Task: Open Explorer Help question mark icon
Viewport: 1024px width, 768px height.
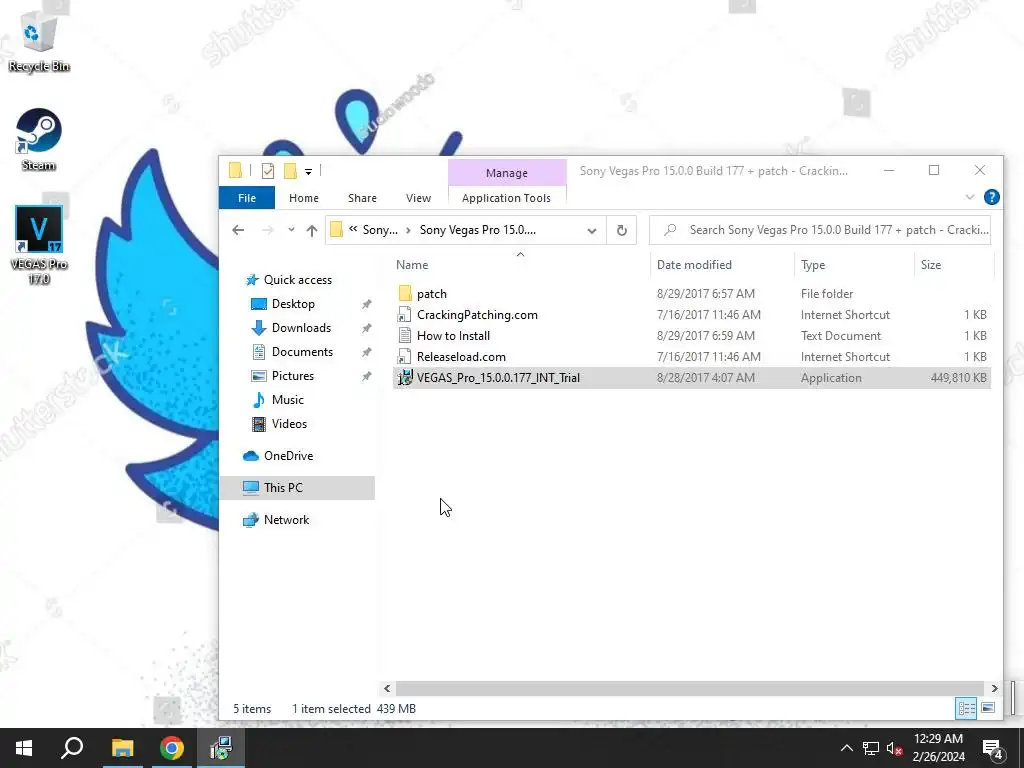Action: (x=991, y=197)
